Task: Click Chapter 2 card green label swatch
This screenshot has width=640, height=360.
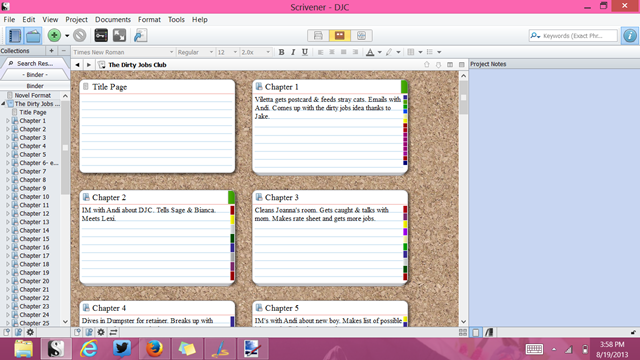Action: click(x=231, y=197)
